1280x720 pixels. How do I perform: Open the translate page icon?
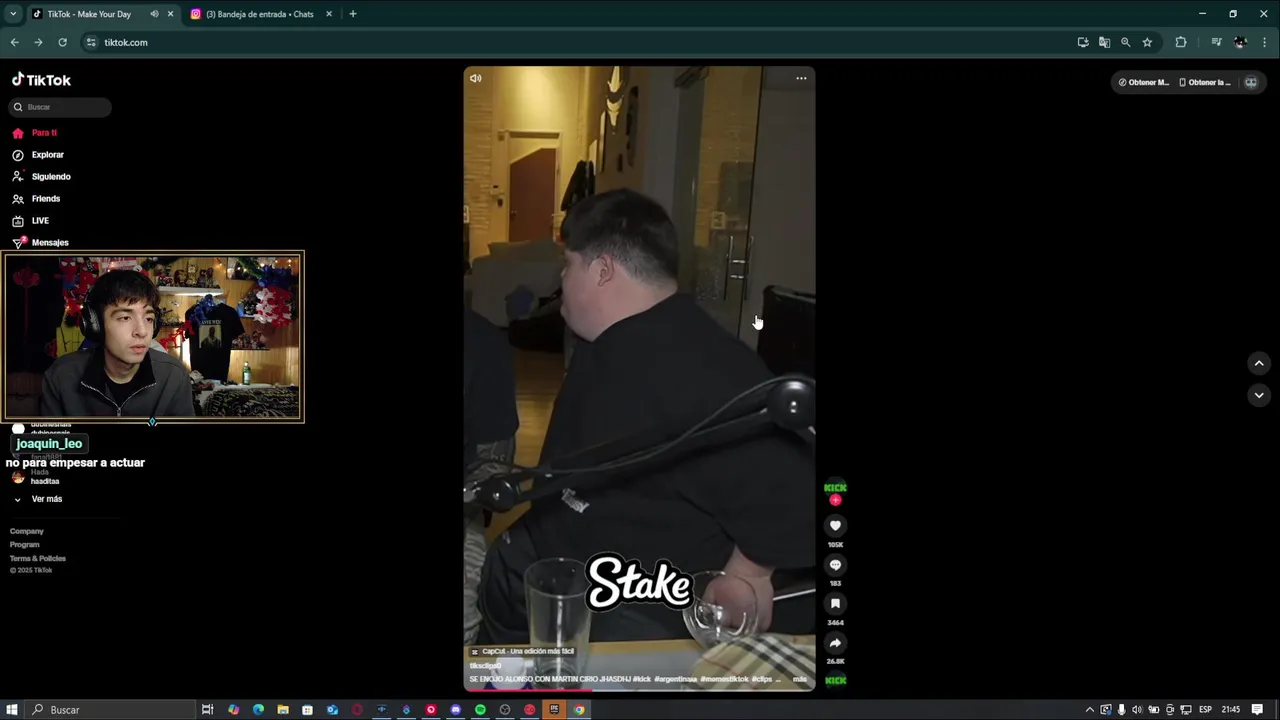1104,42
